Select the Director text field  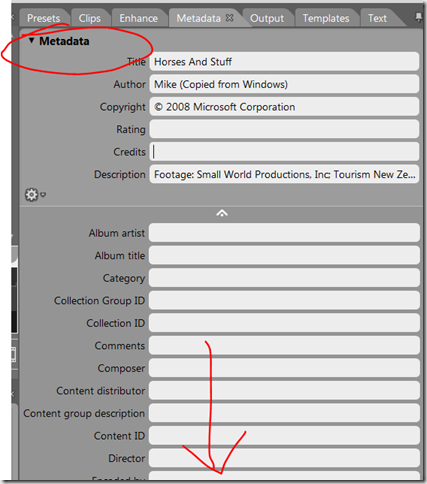(284, 458)
